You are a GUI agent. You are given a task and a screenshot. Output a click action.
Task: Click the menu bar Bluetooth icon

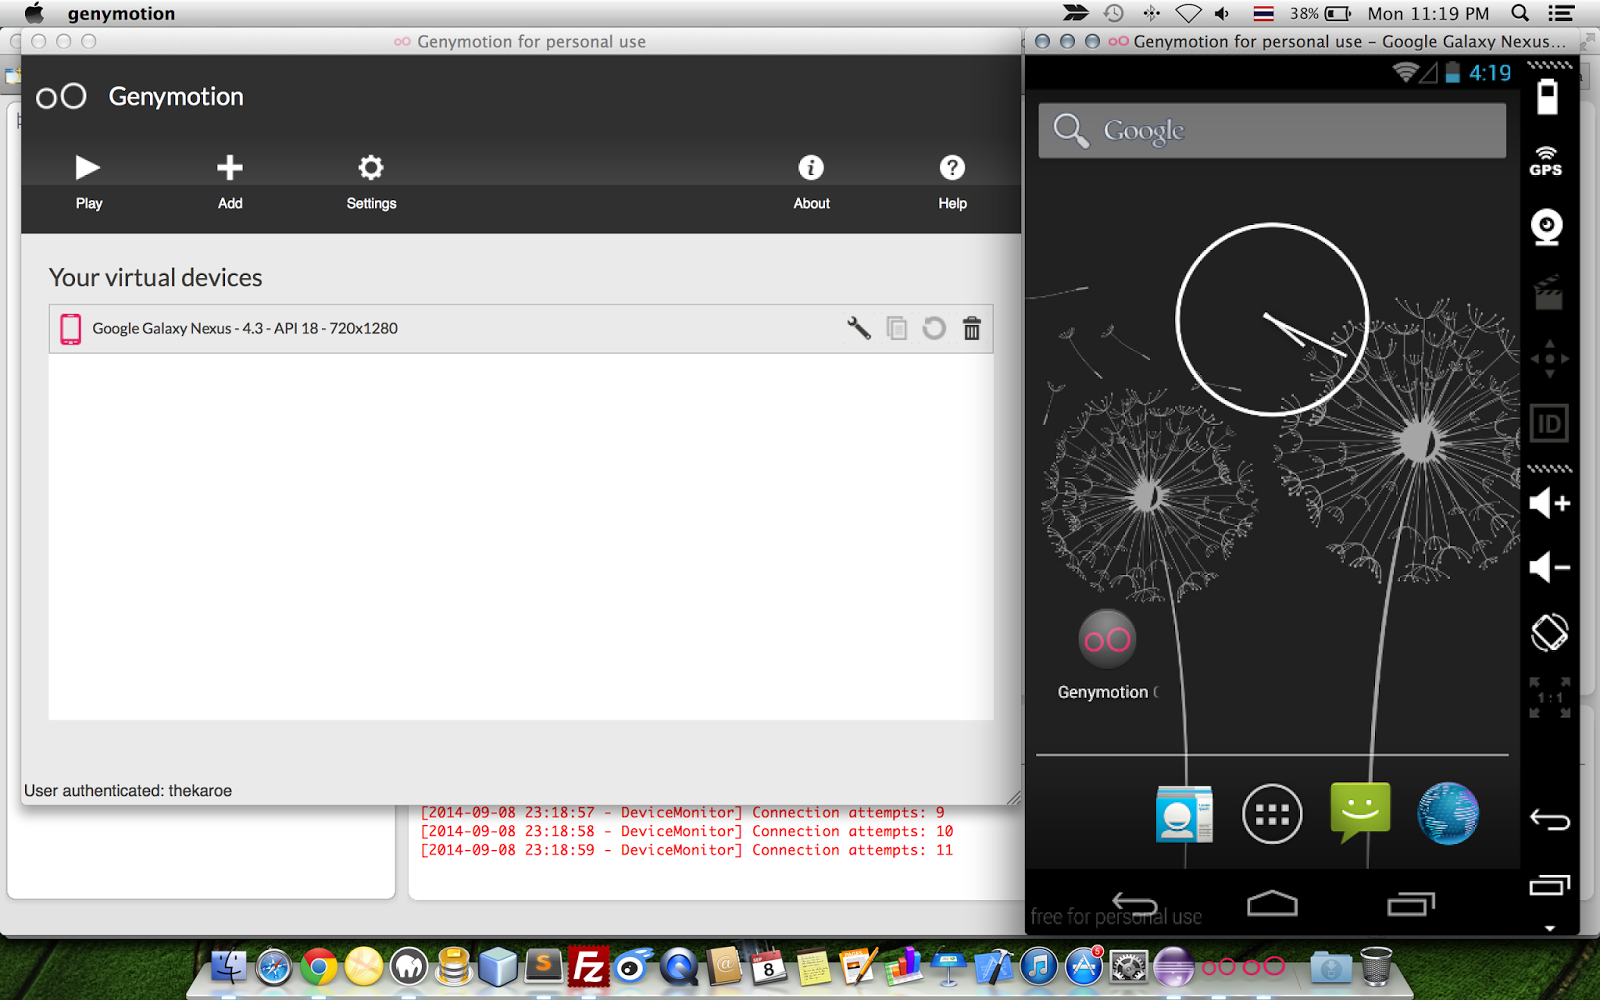1151,13
